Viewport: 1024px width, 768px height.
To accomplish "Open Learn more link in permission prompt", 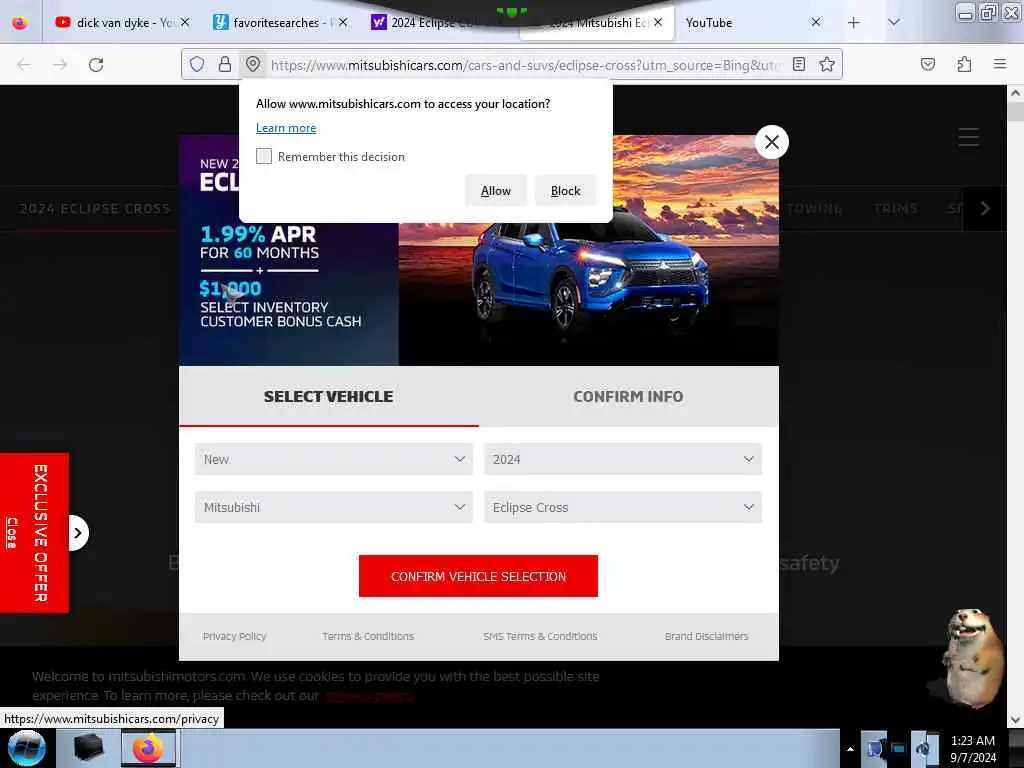I will click(286, 128).
